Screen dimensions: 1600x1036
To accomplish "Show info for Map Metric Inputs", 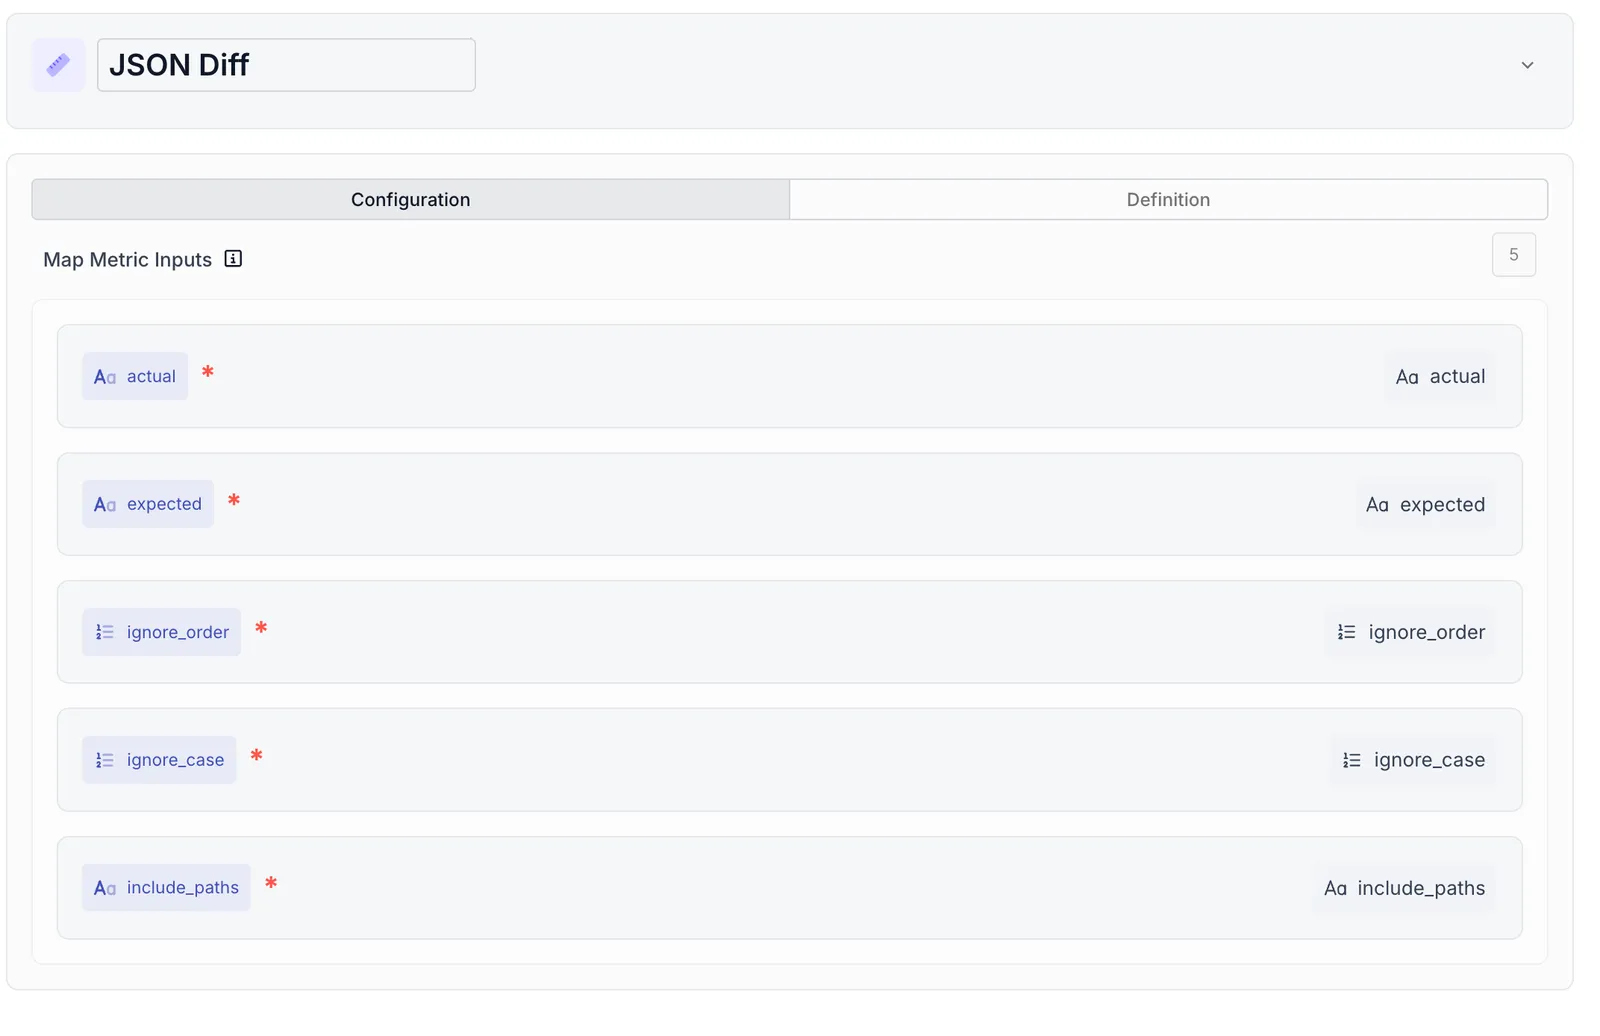I will coord(233,259).
